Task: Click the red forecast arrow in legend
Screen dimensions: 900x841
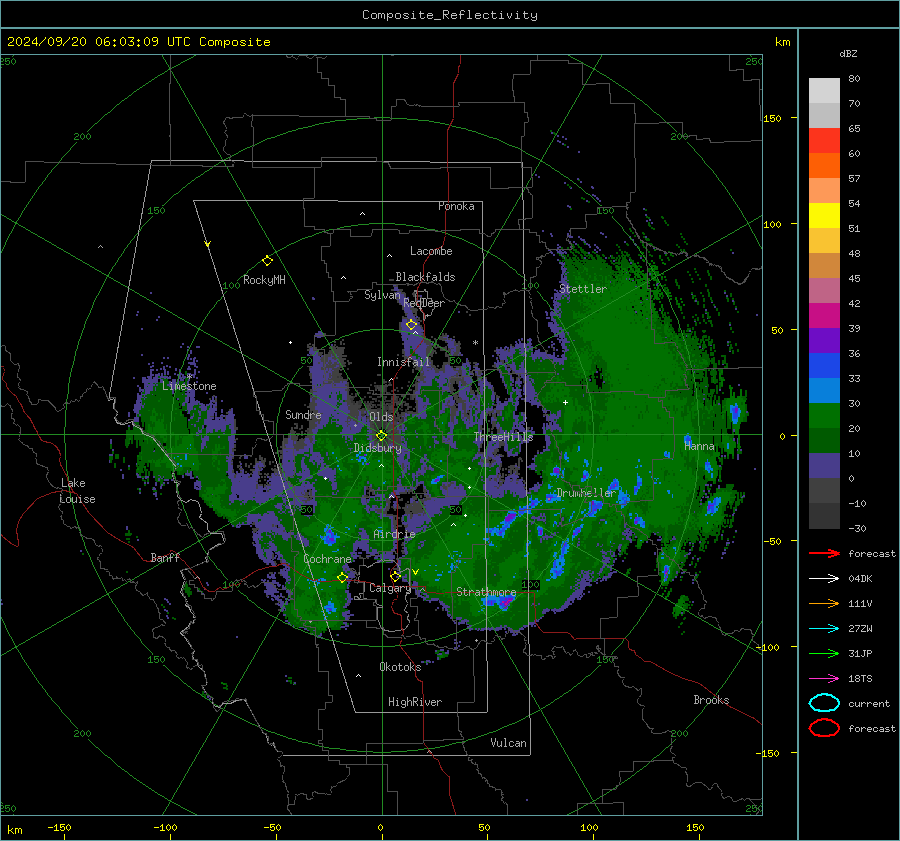Action: (x=824, y=553)
